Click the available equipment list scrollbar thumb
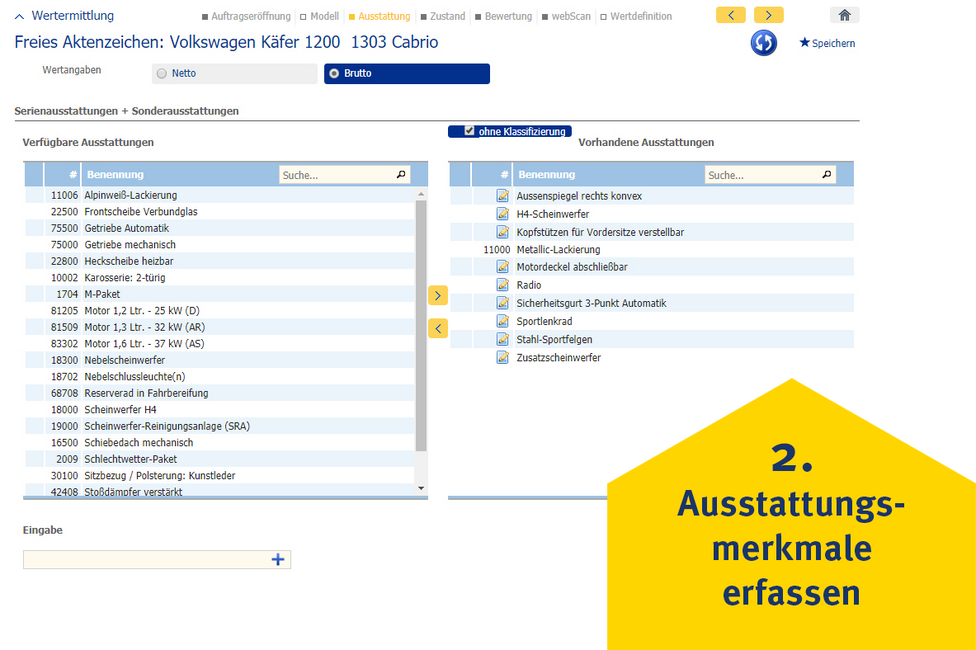 (421, 325)
